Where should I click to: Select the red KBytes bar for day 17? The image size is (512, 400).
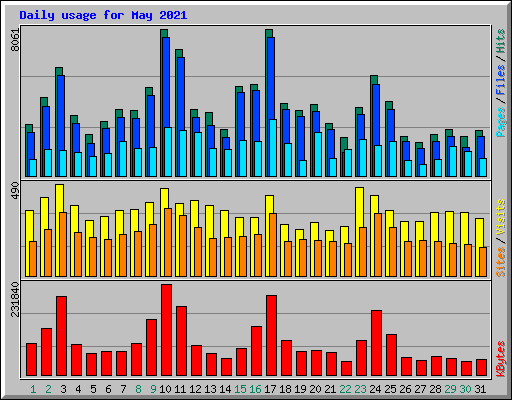[x=271, y=335]
